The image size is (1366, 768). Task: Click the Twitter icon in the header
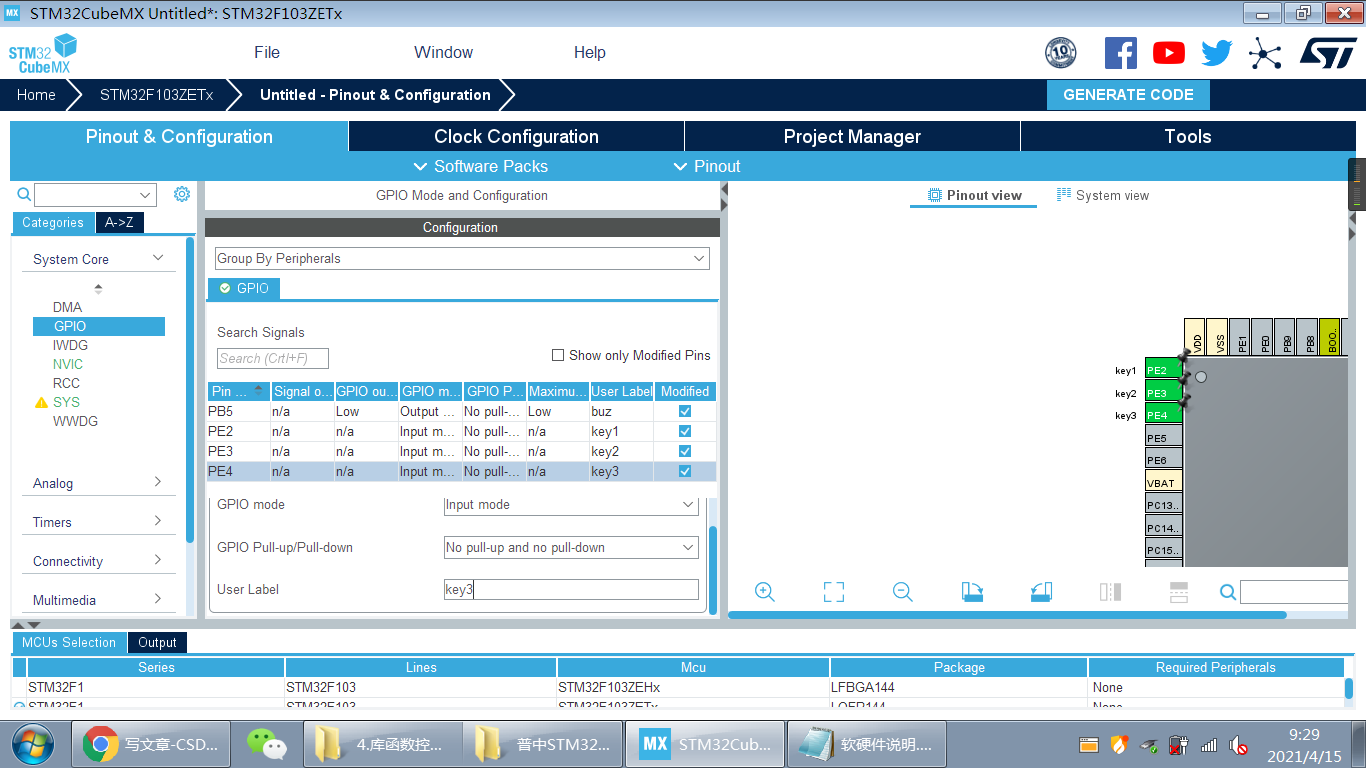(x=1216, y=53)
